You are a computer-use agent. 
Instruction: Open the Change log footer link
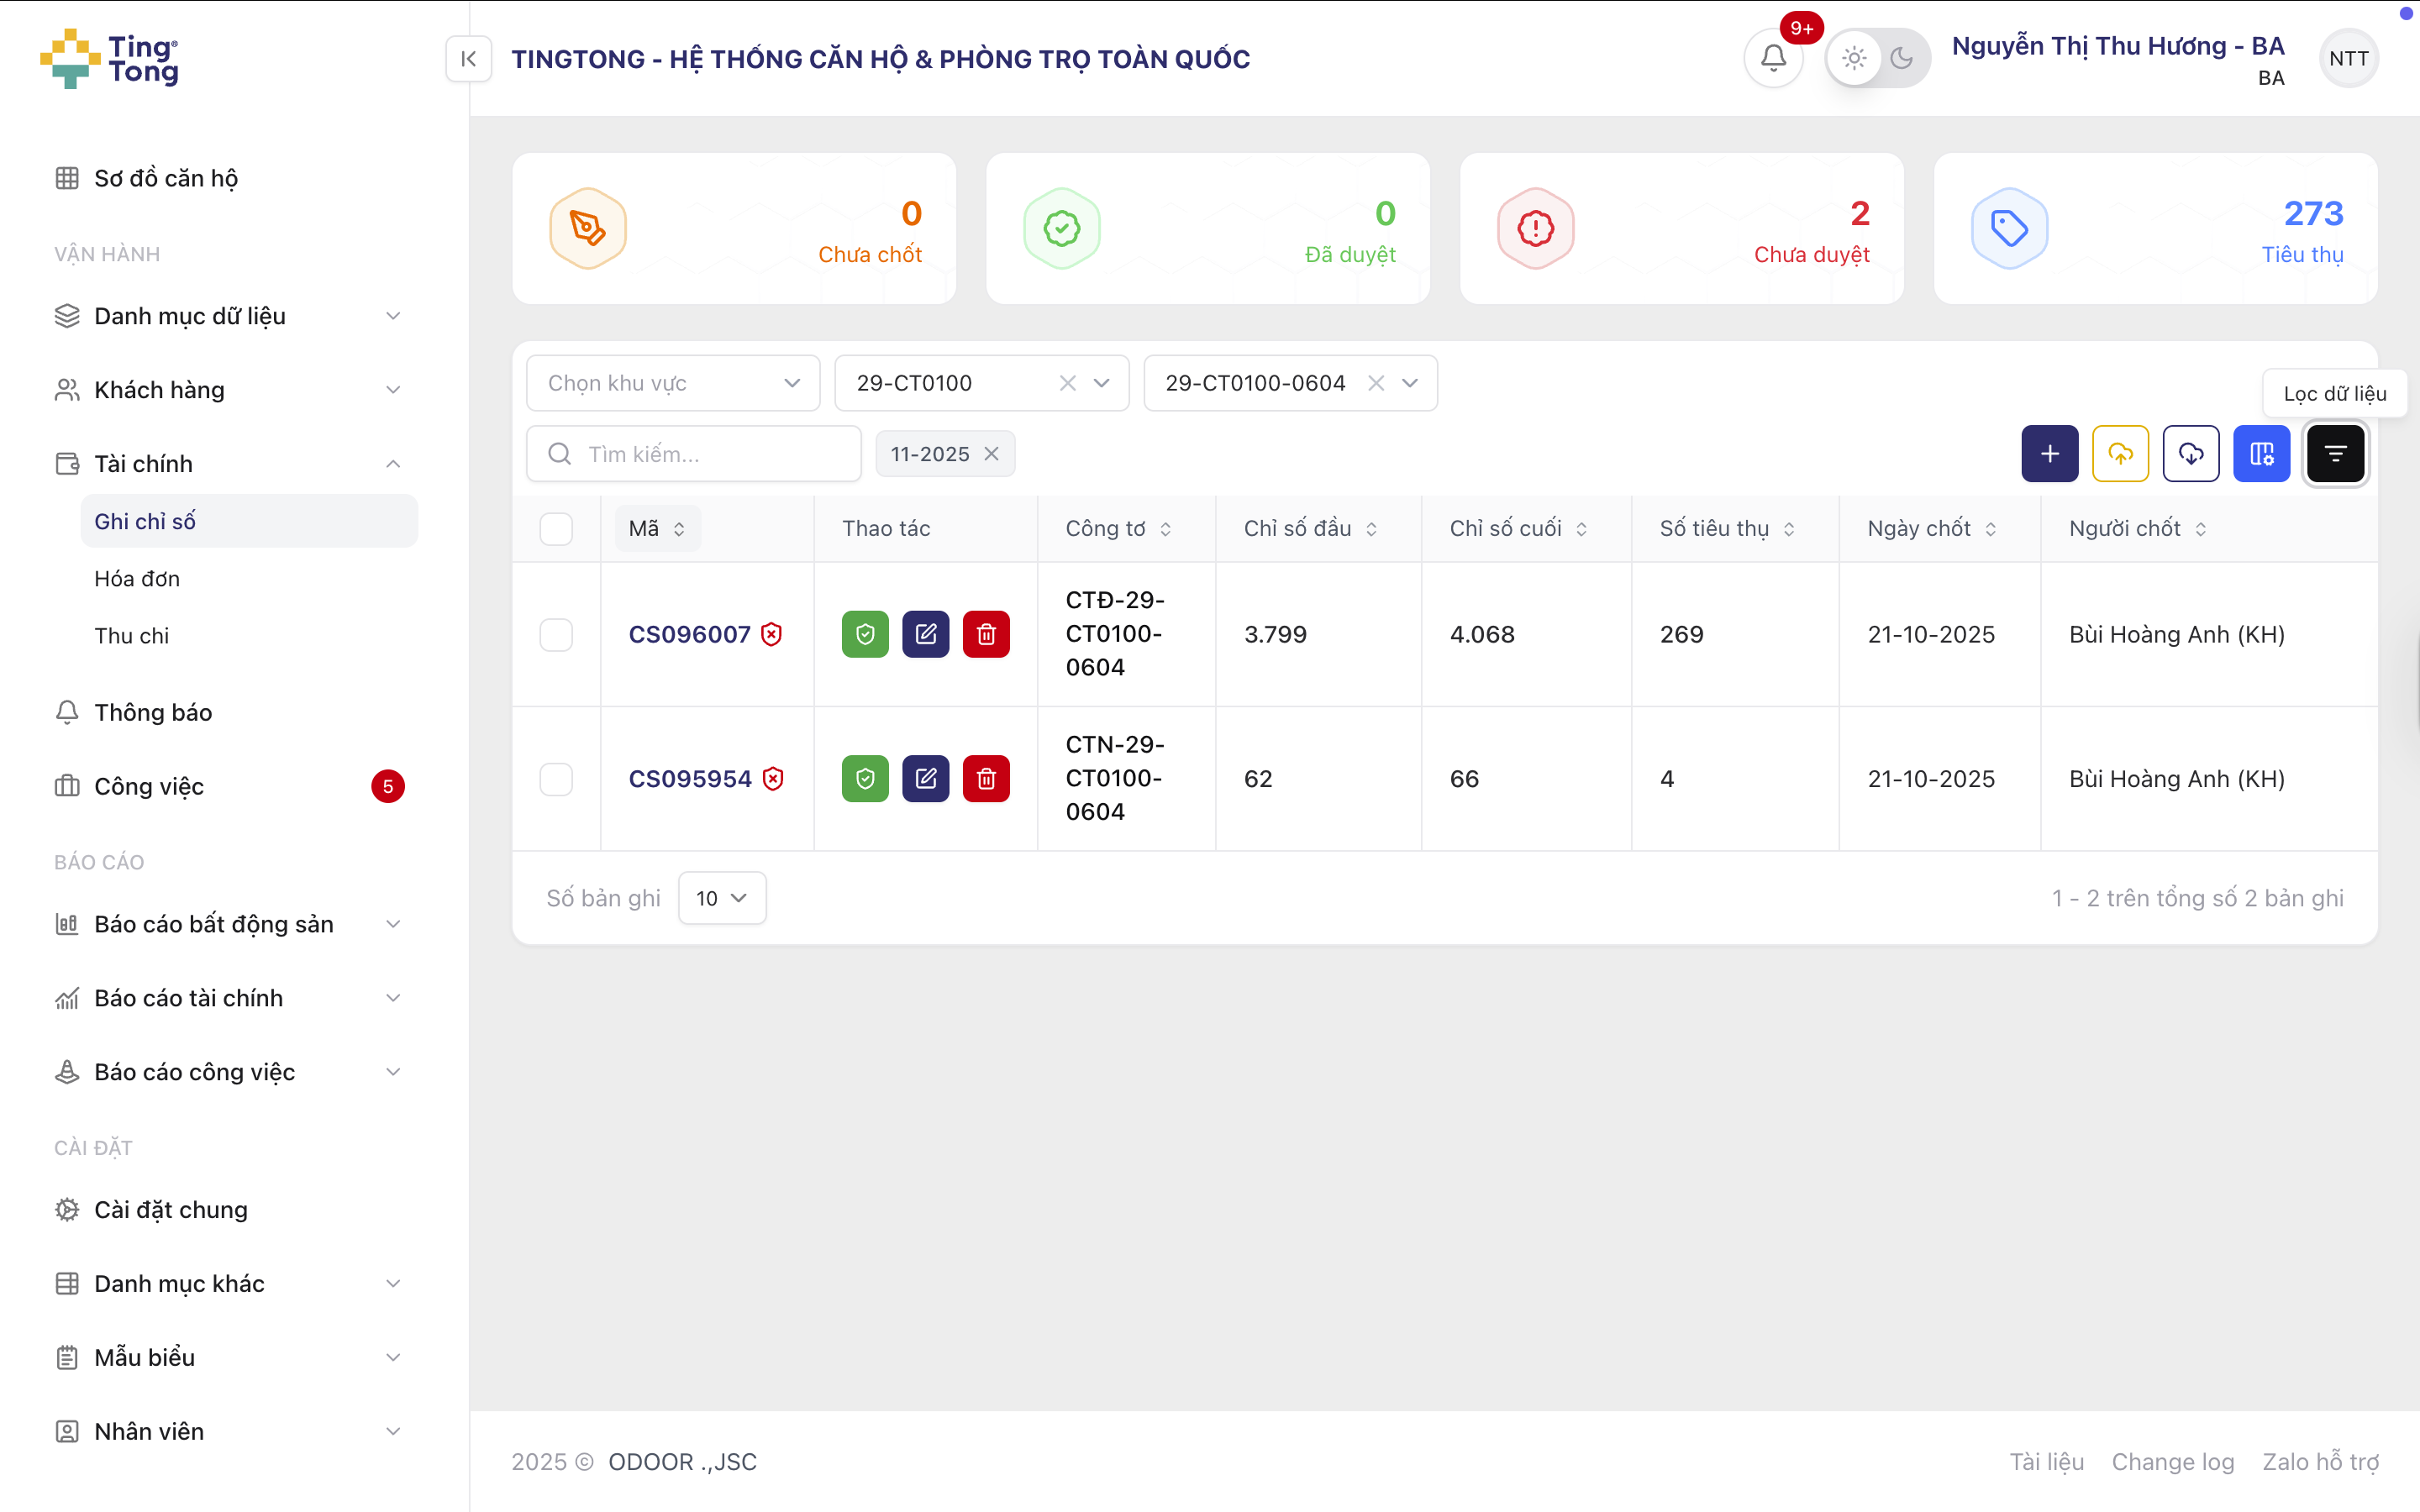coord(2172,1461)
